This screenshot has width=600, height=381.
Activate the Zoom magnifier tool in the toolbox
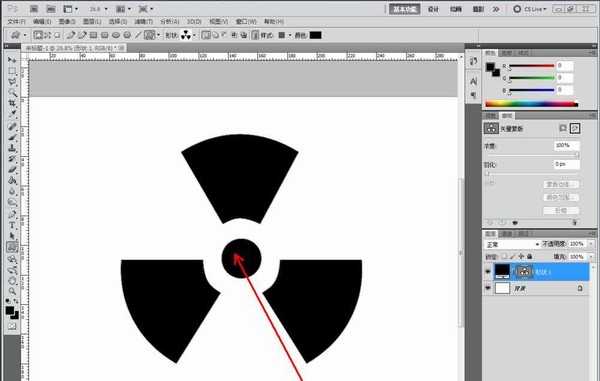click(12, 291)
